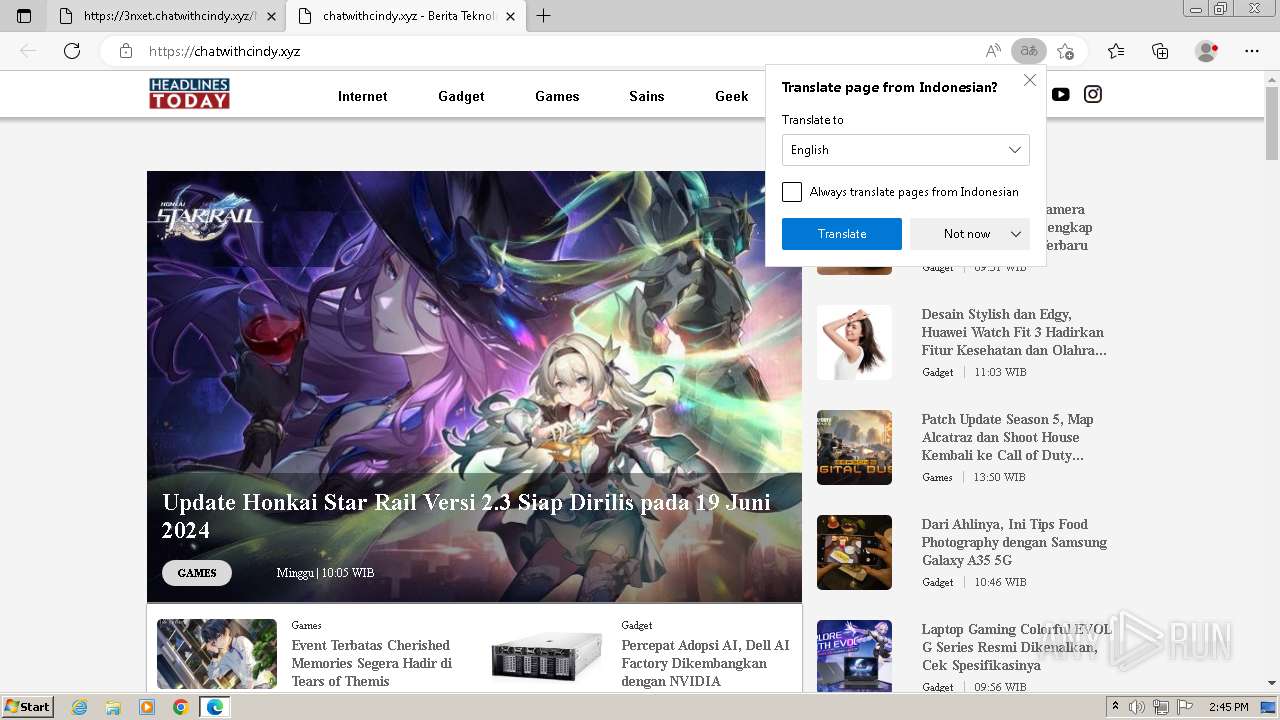Open the Geek menu item

pyautogui.click(x=731, y=96)
